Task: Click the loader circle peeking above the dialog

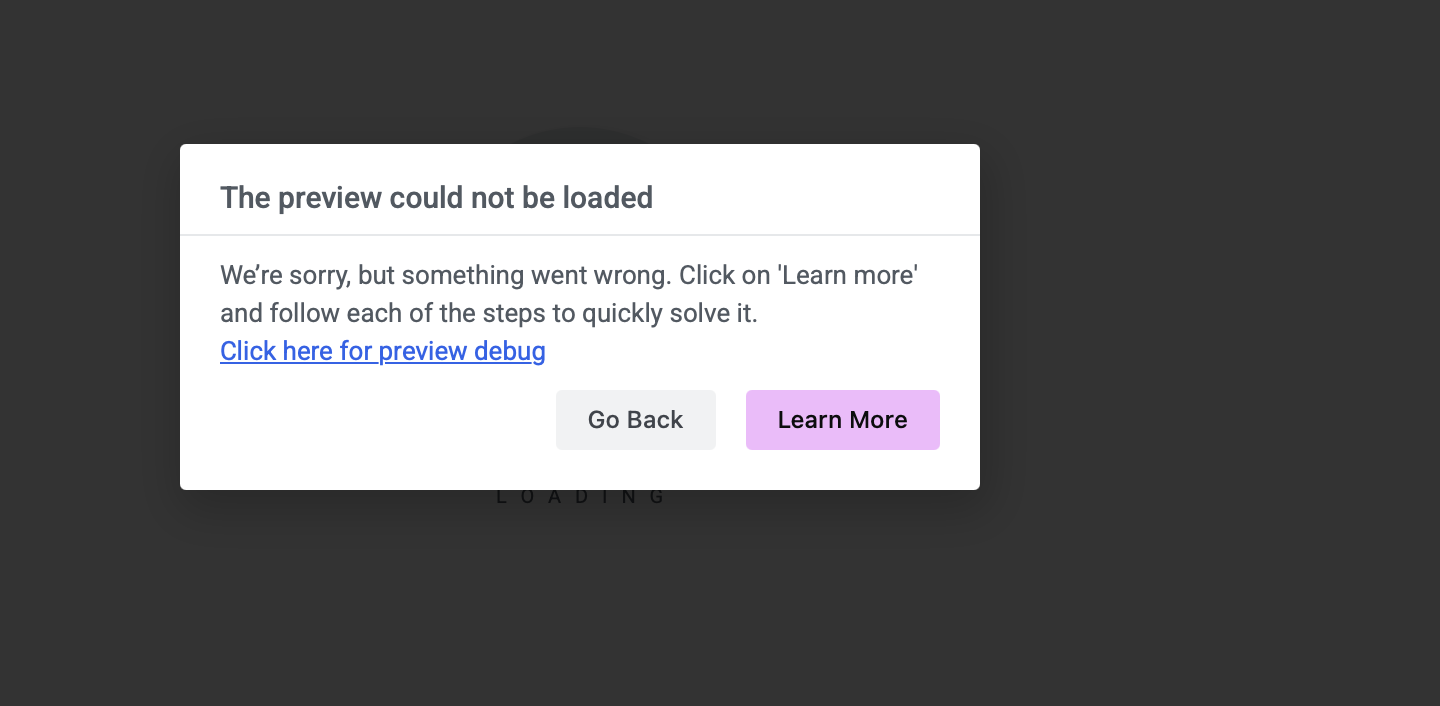Action: click(580, 136)
